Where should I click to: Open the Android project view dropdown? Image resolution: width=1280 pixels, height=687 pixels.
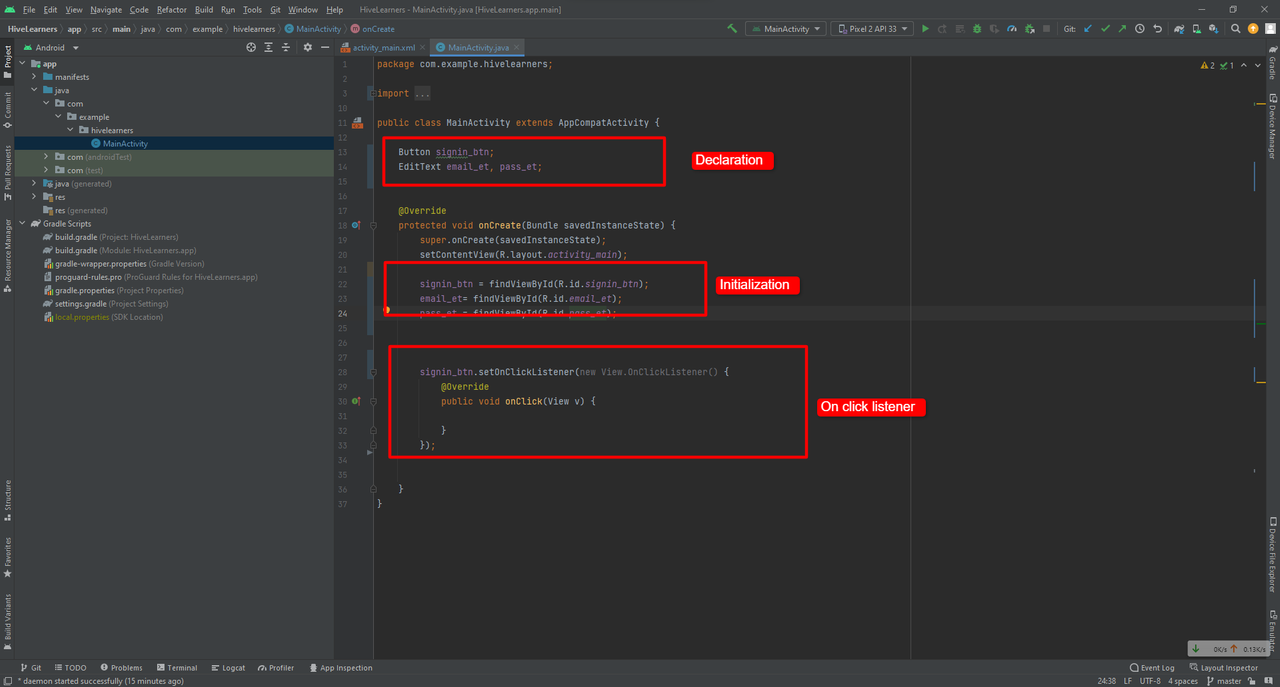tap(49, 47)
